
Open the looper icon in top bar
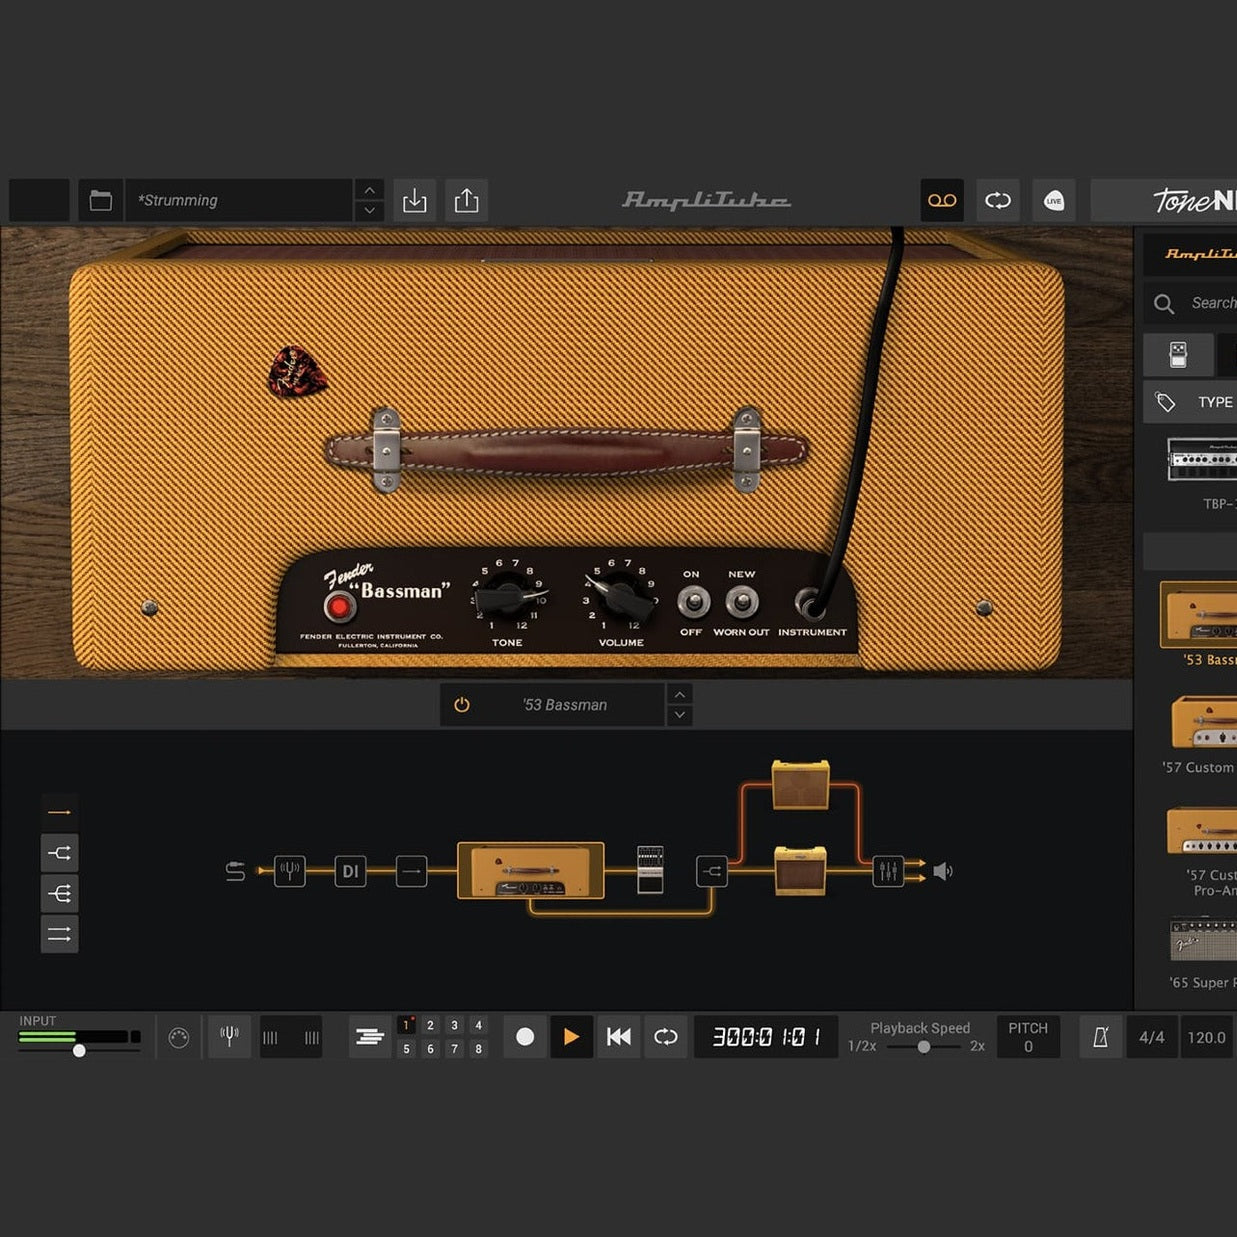point(998,200)
